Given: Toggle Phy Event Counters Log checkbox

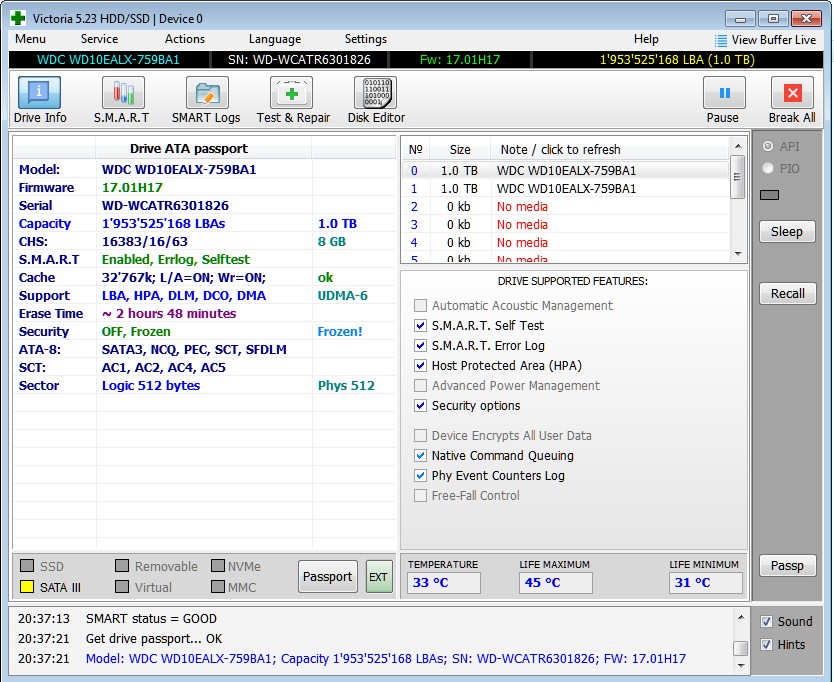Looking at the screenshot, I should pos(420,476).
